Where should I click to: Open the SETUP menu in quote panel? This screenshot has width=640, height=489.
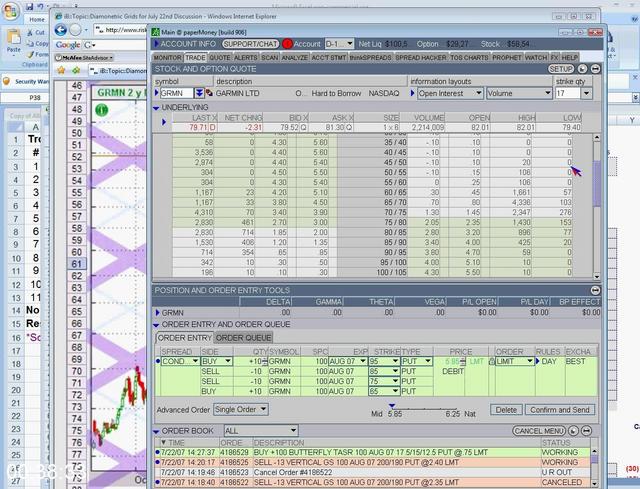(561, 69)
